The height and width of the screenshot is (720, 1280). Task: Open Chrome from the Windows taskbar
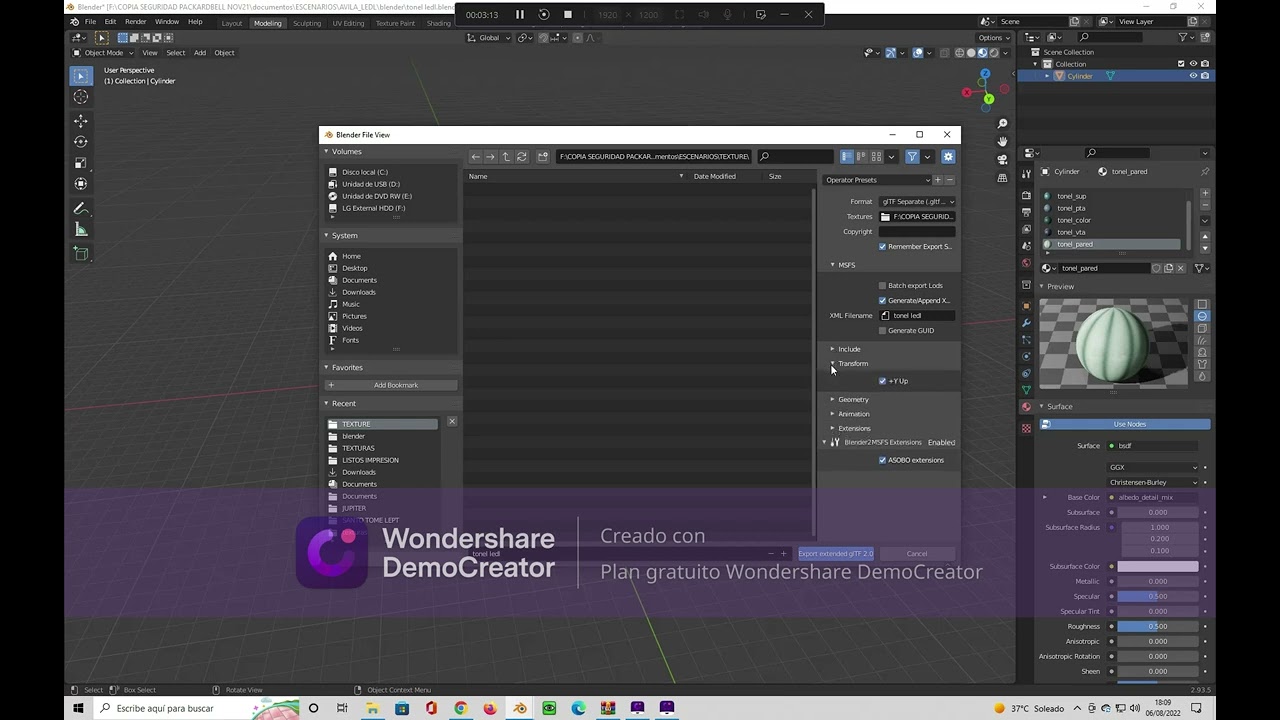[460, 708]
